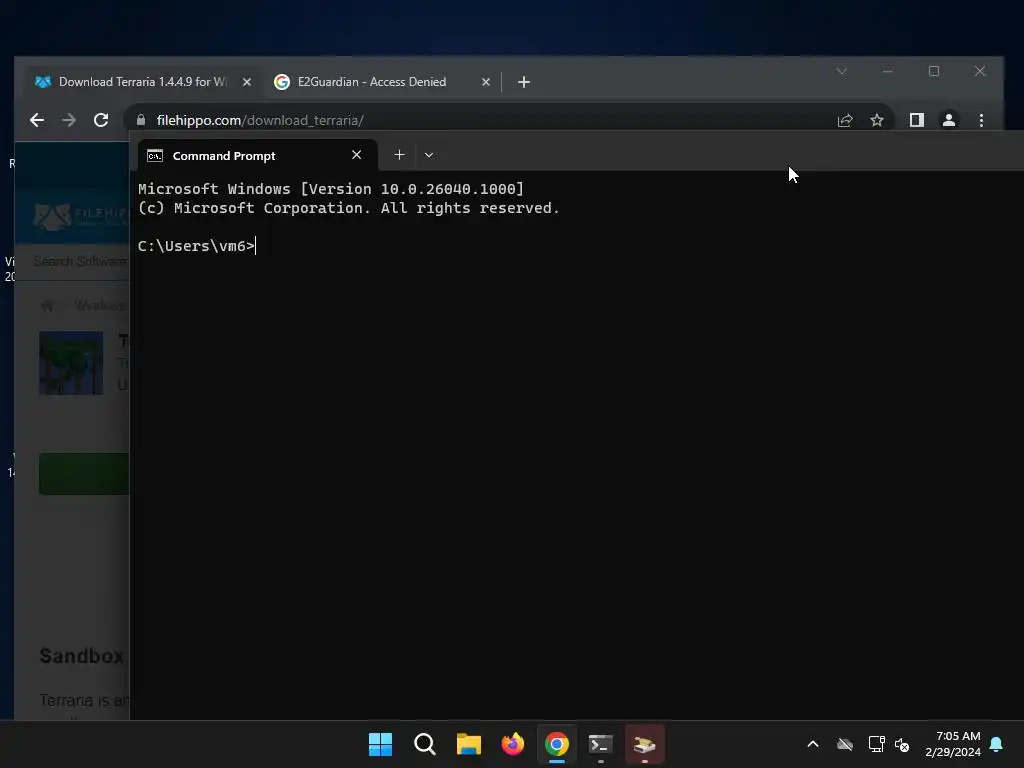The width and height of the screenshot is (1024, 768).
Task: Click Chrome's forward navigation arrow
Action: pyautogui.click(x=69, y=120)
